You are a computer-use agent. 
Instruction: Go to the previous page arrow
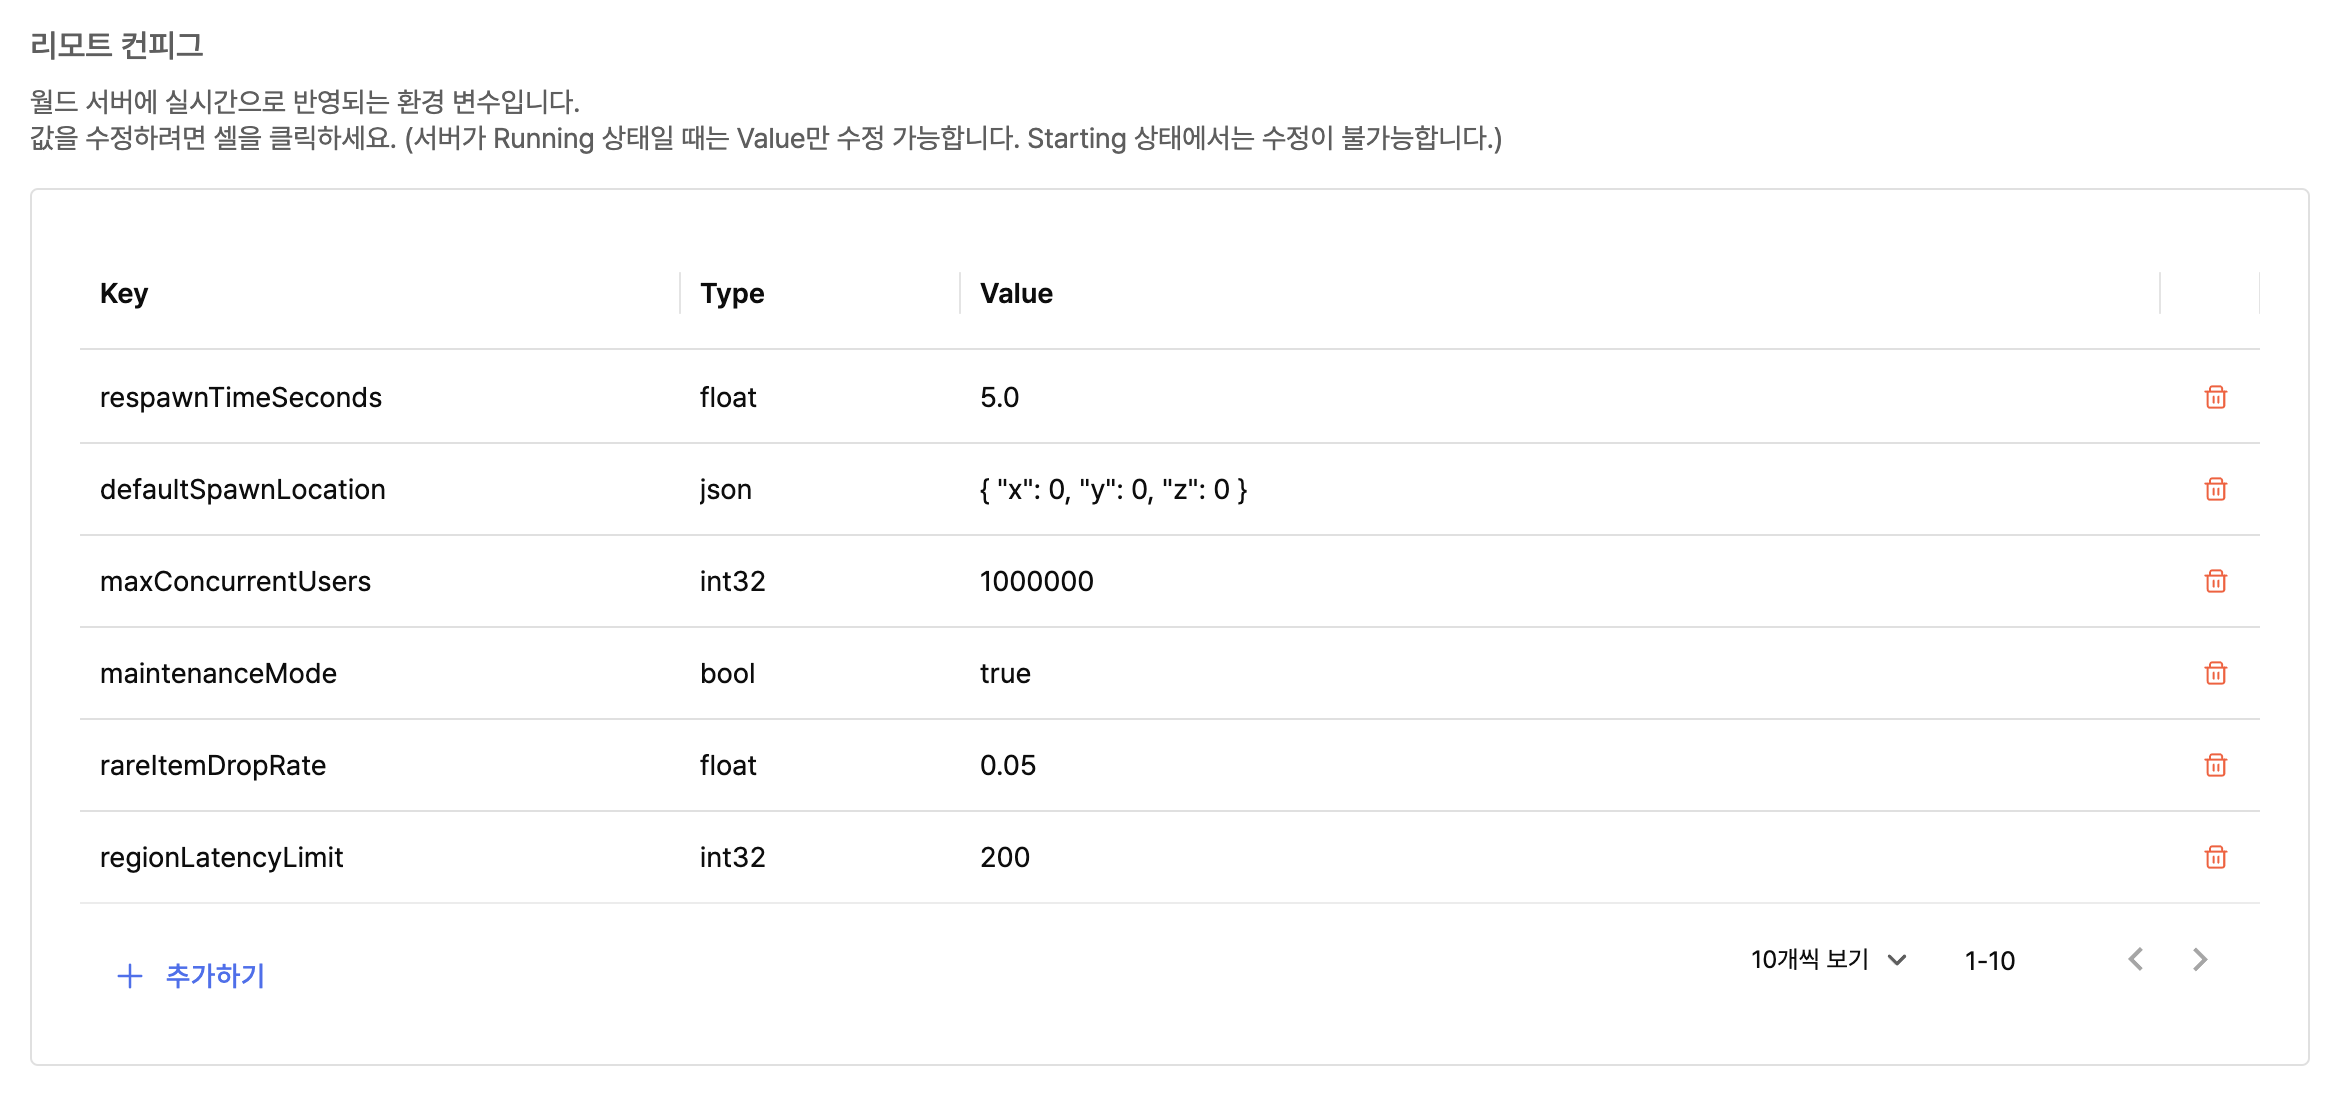(2135, 960)
